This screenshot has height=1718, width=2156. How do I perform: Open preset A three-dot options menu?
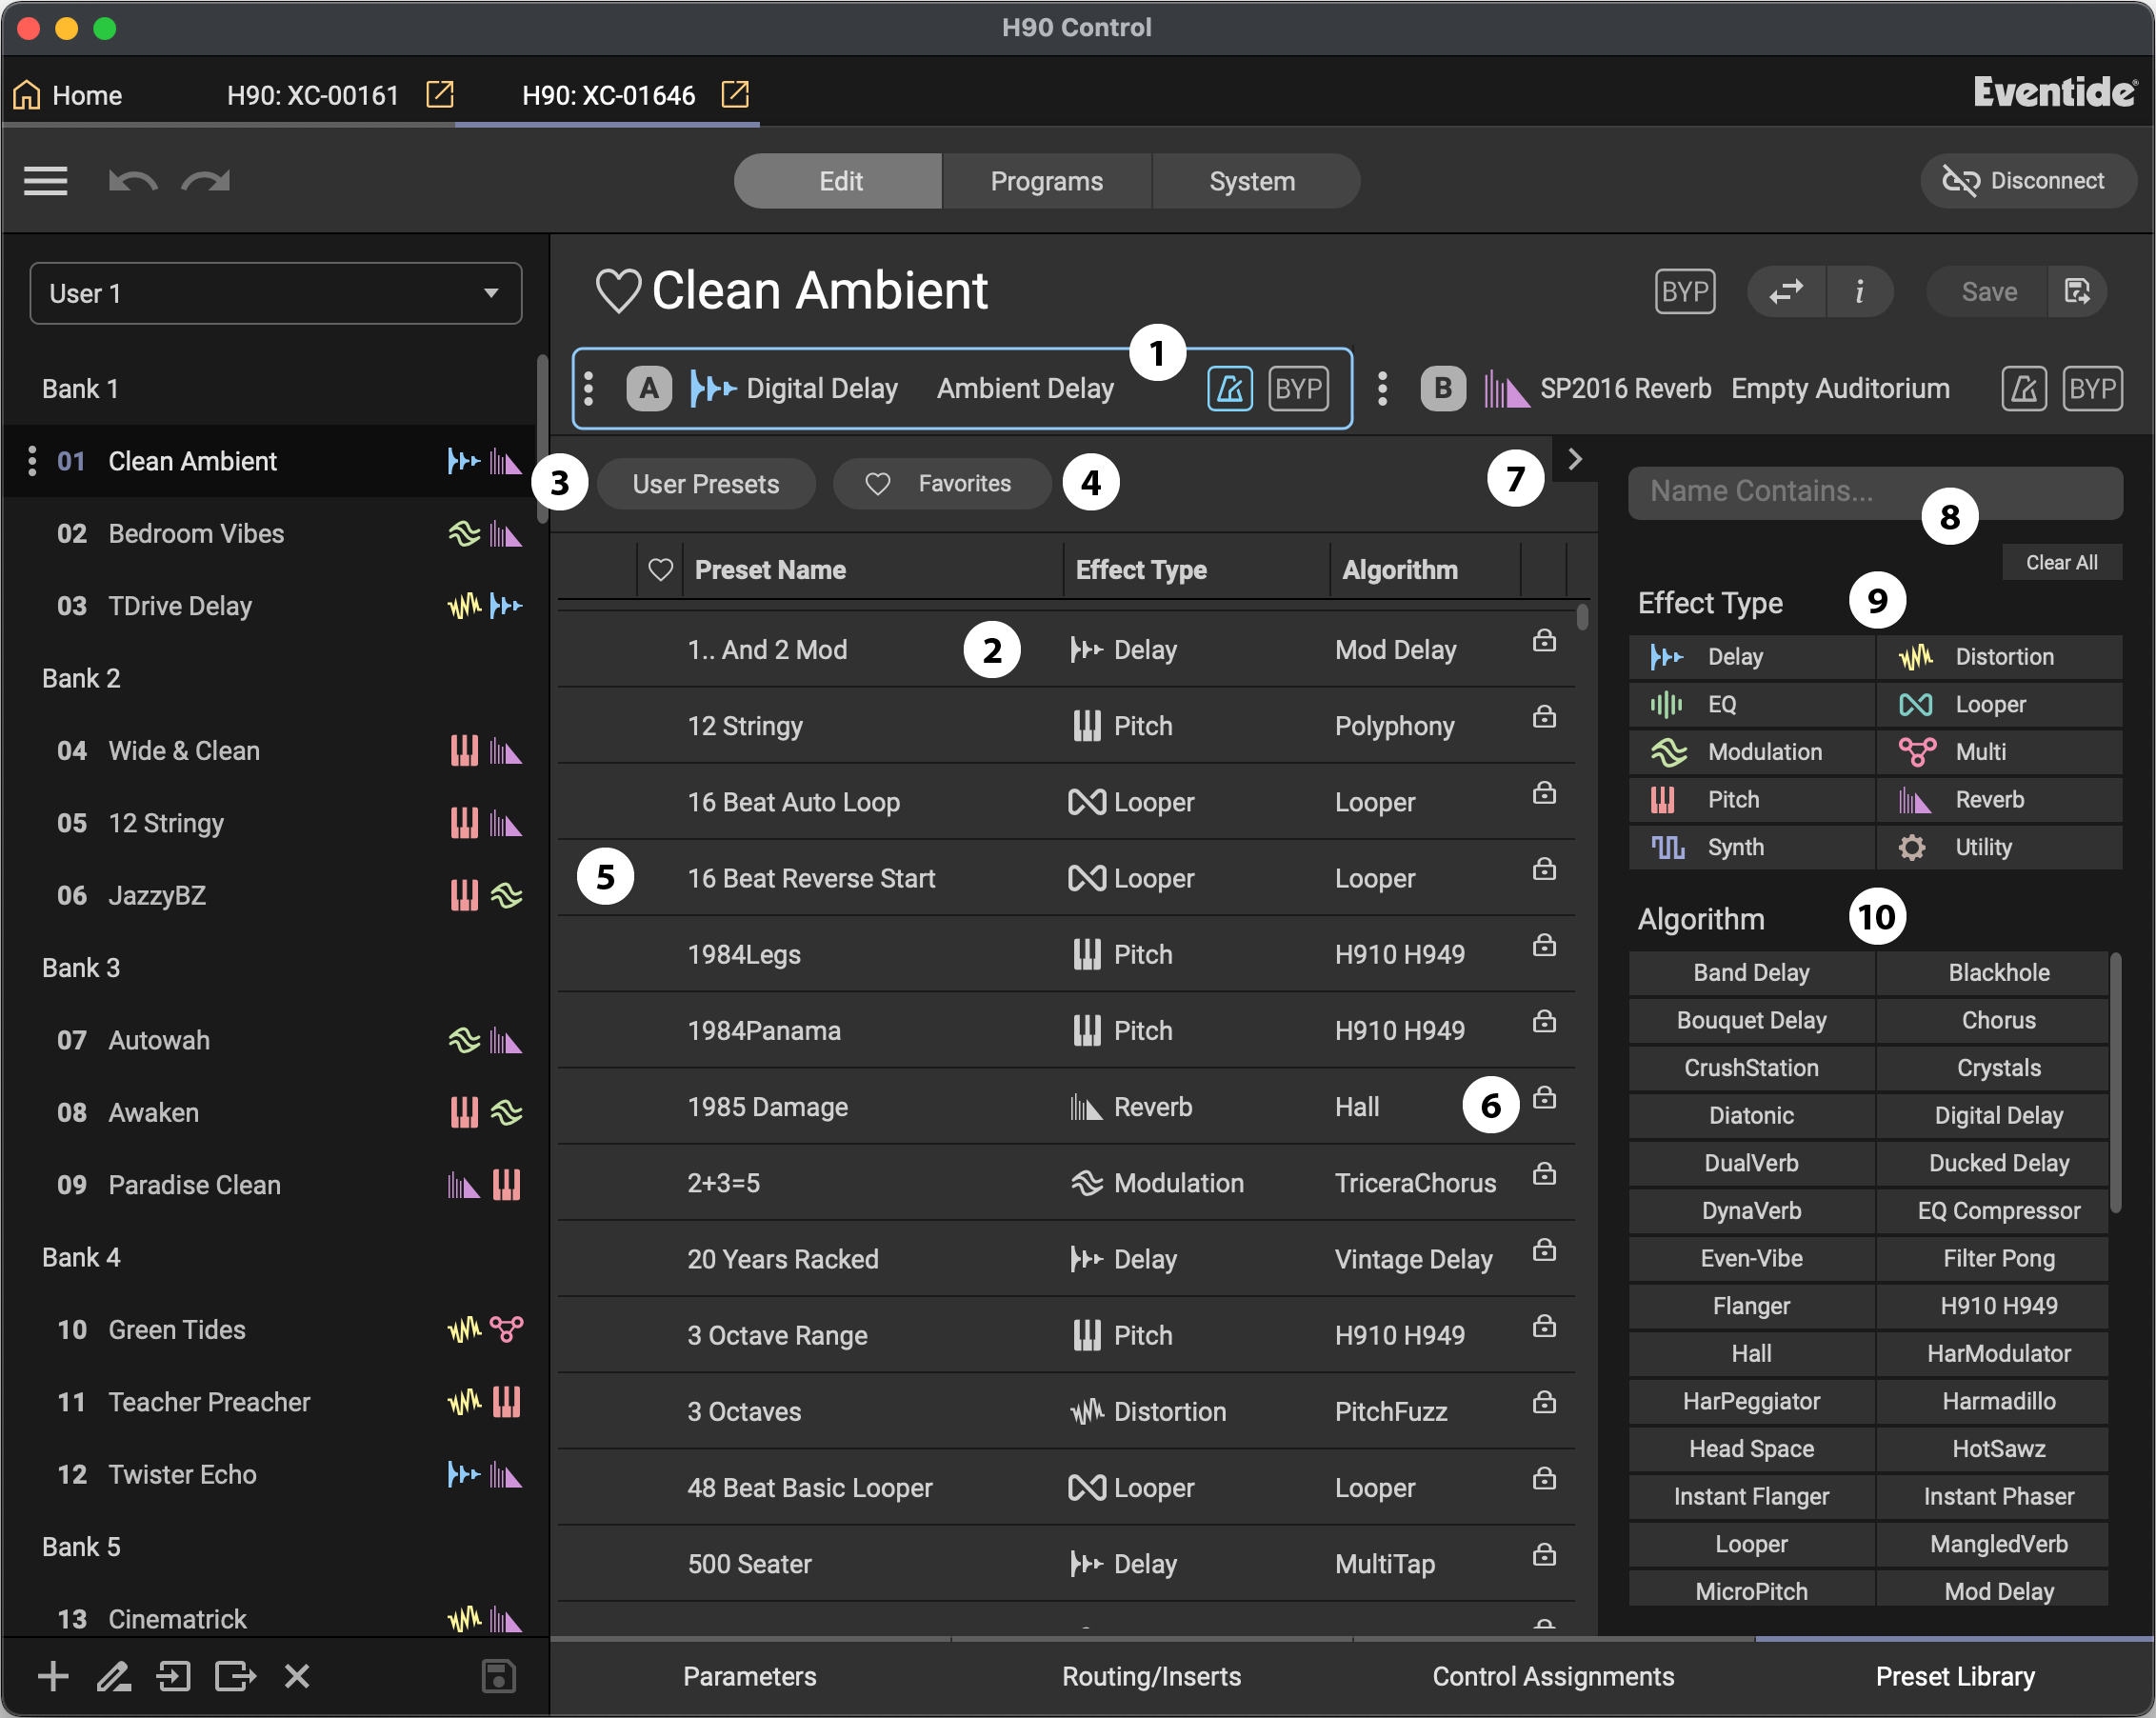click(589, 388)
